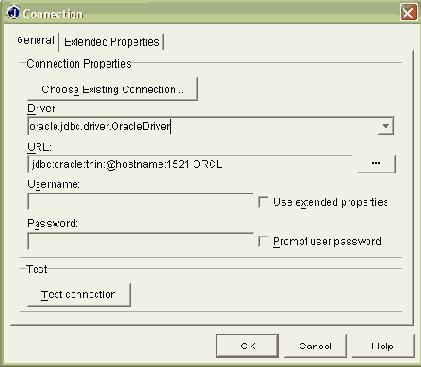Focus the Driver combo box text
The width and height of the screenshot is (421, 367).
click(203, 126)
